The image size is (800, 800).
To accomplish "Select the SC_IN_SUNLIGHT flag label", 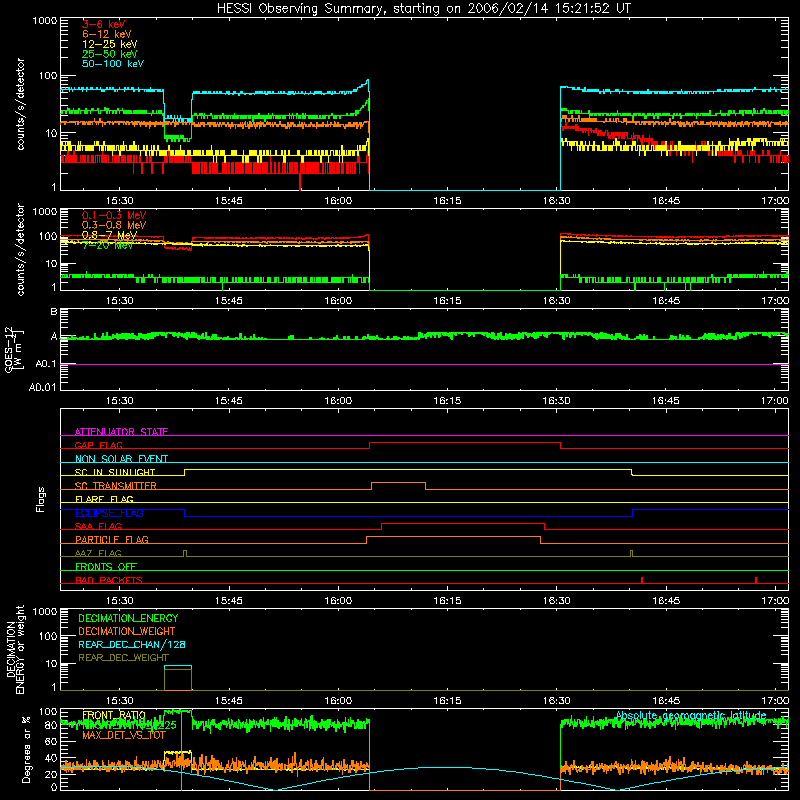I will click(x=115, y=472).
